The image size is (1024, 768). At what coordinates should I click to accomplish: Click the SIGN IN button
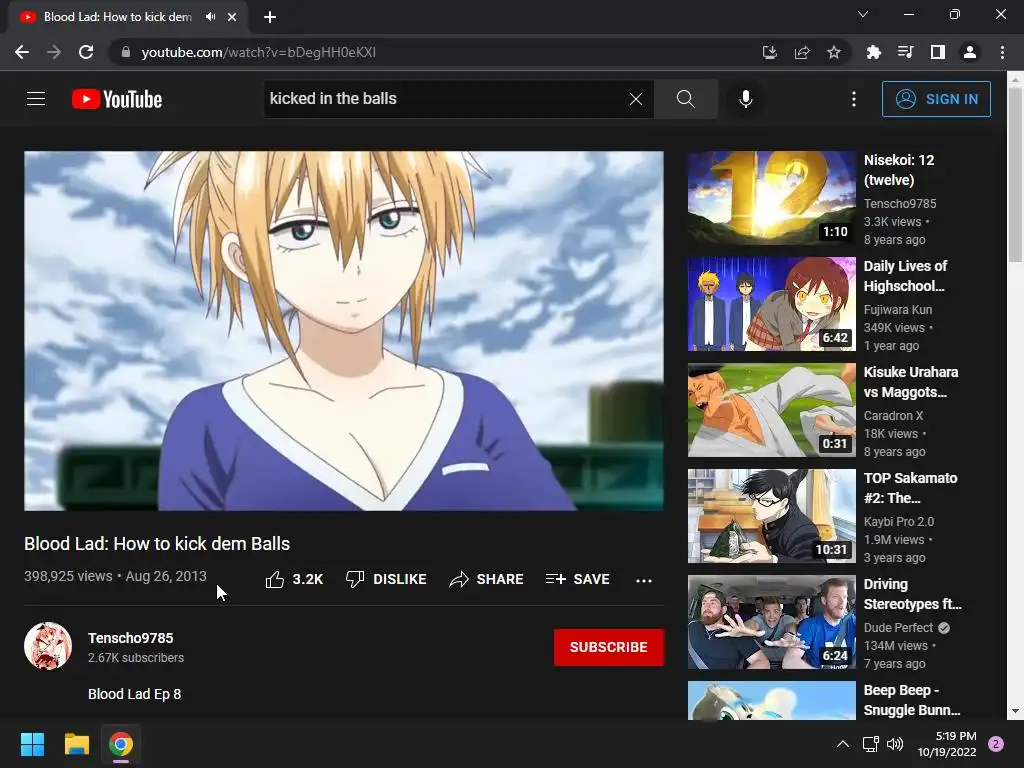coord(936,99)
